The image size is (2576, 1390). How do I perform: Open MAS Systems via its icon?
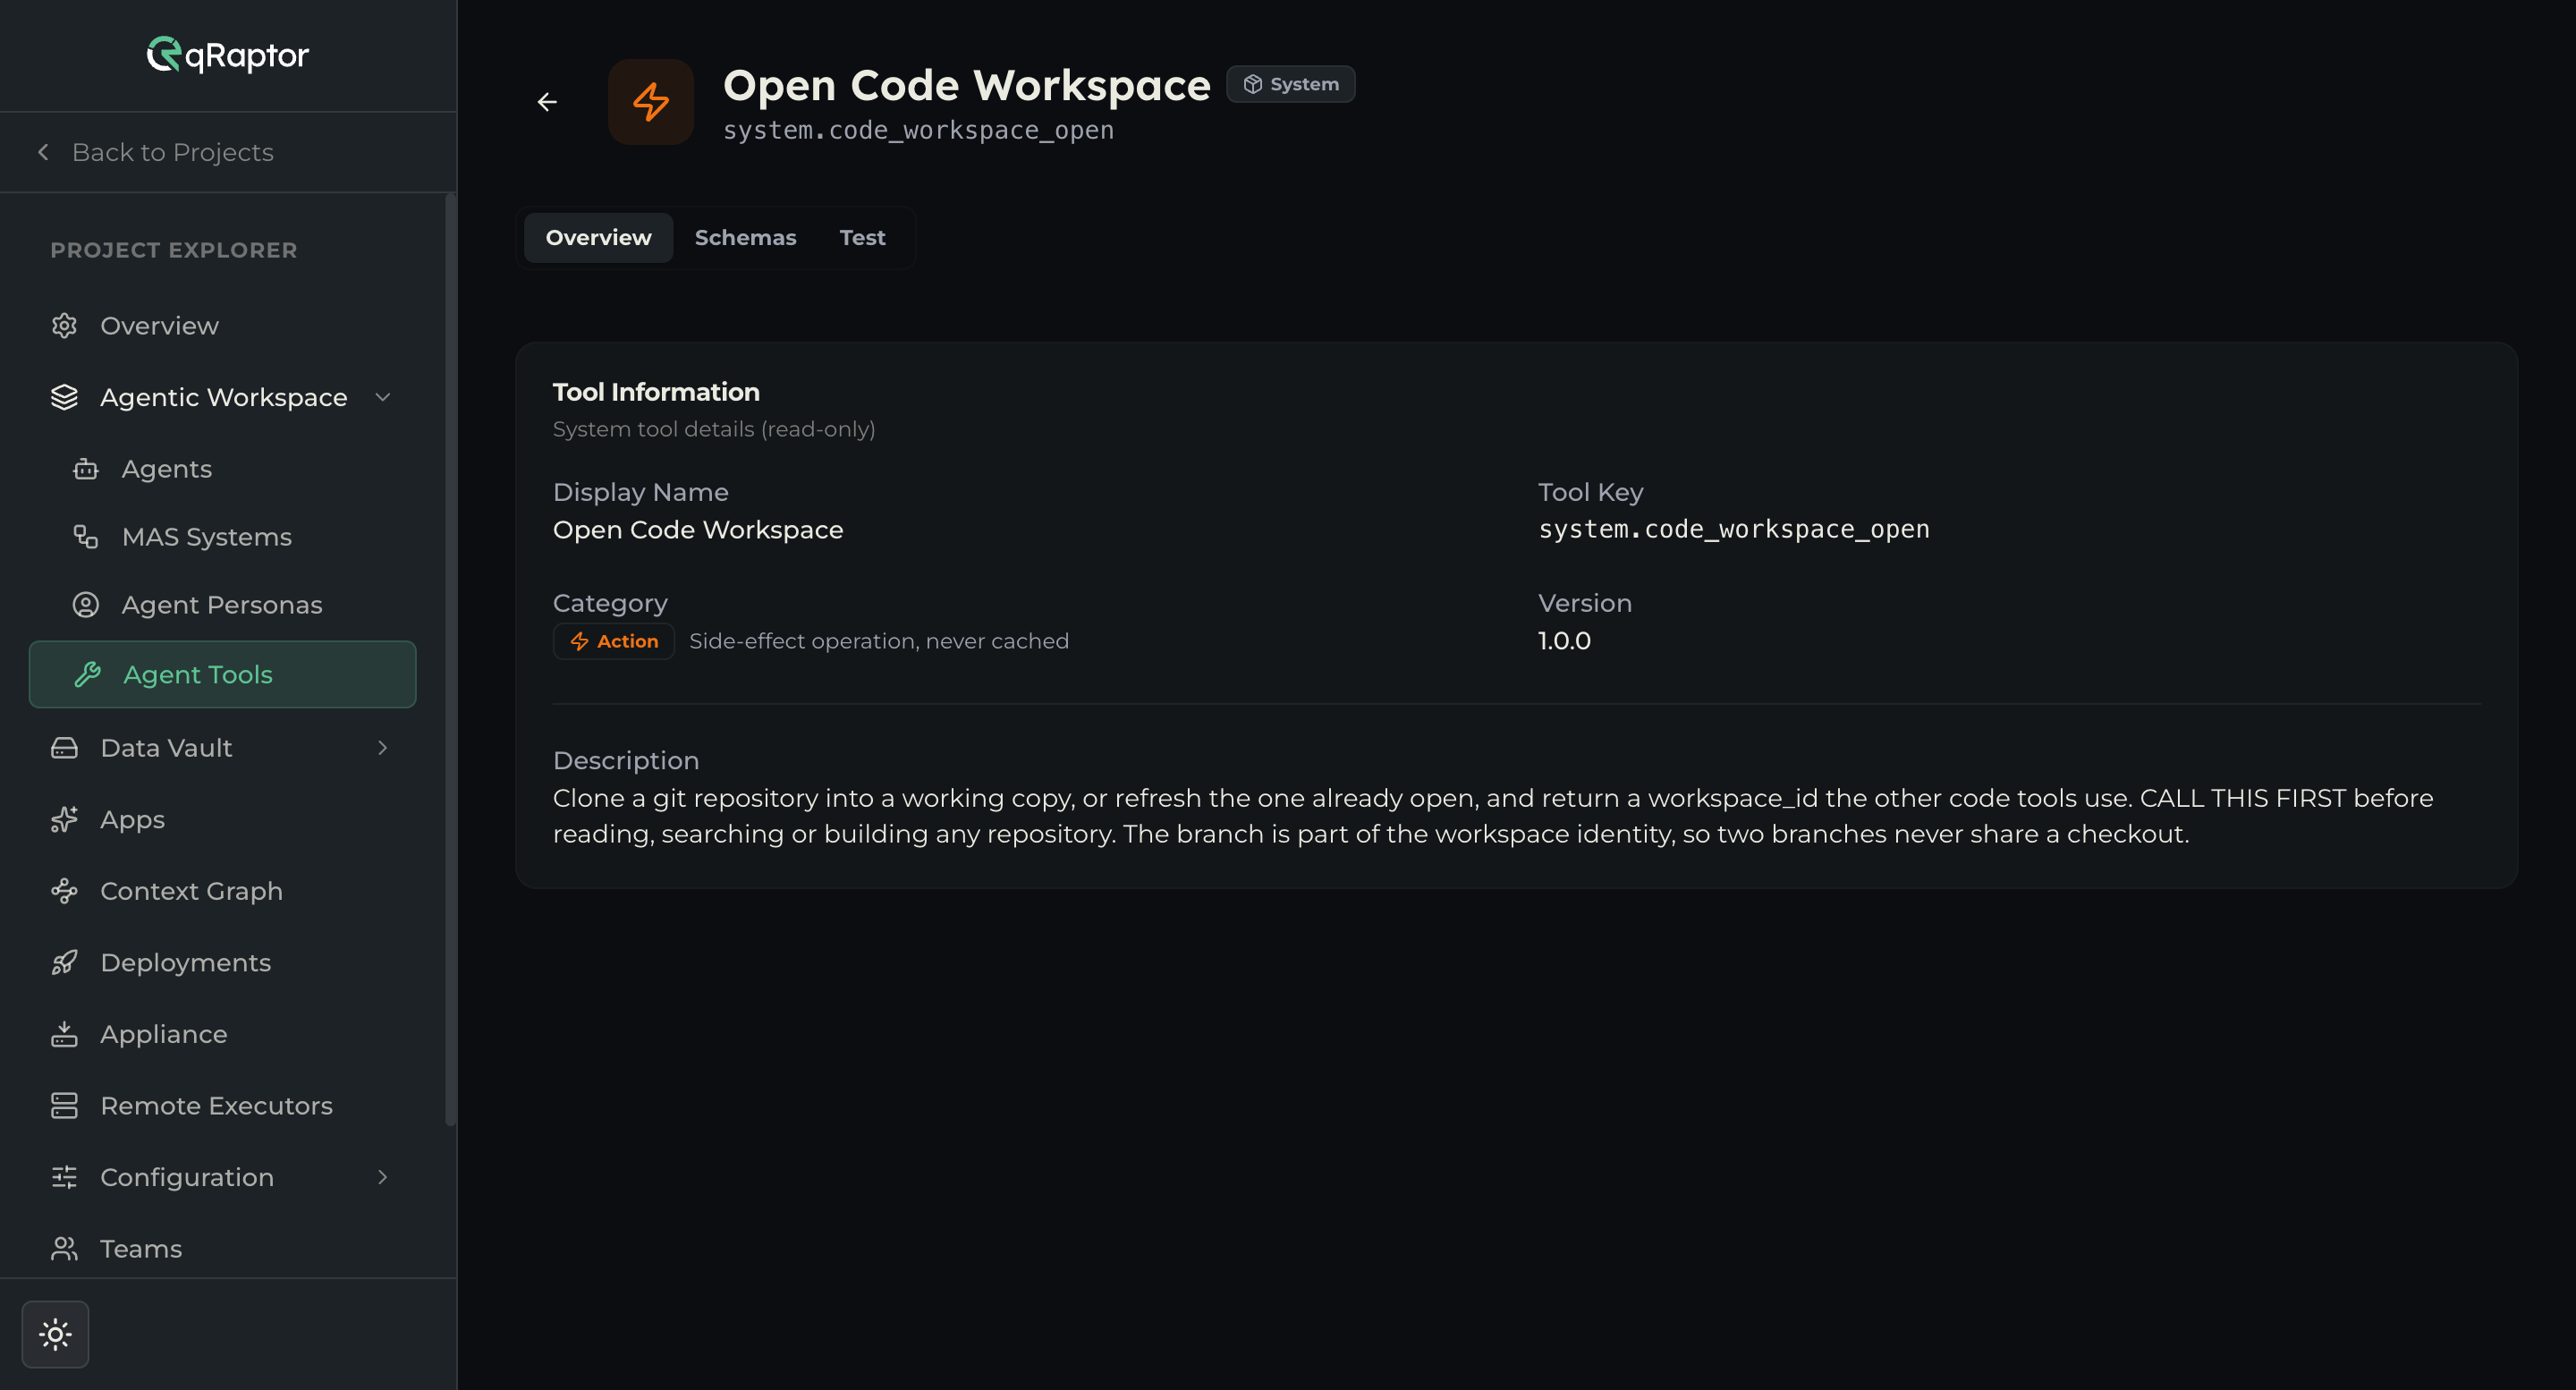point(86,537)
